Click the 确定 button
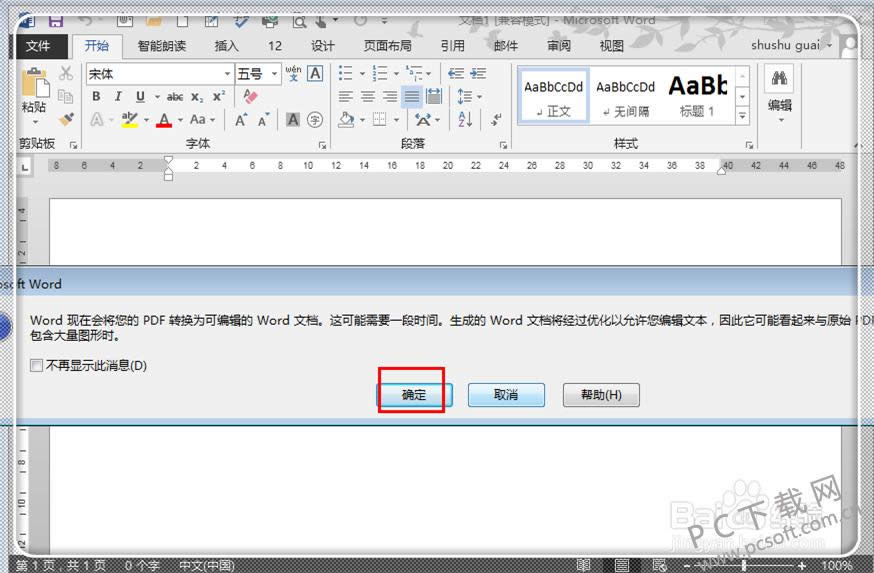This screenshot has width=874, height=573. pyautogui.click(x=414, y=395)
